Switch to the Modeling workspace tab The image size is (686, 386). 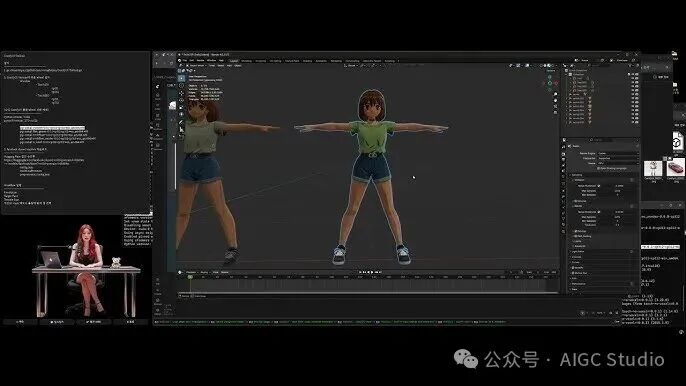246,61
